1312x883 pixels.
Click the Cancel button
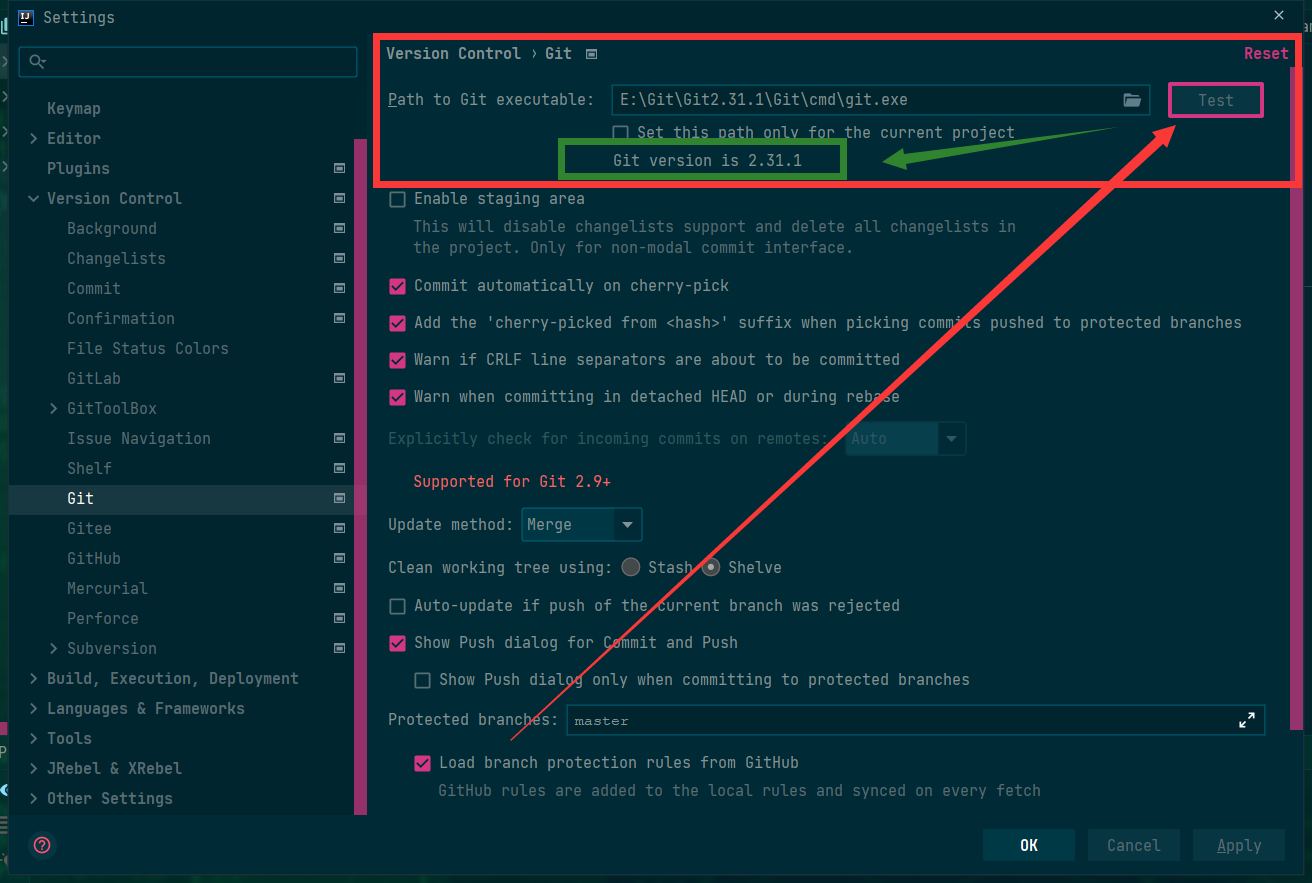[1134, 845]
